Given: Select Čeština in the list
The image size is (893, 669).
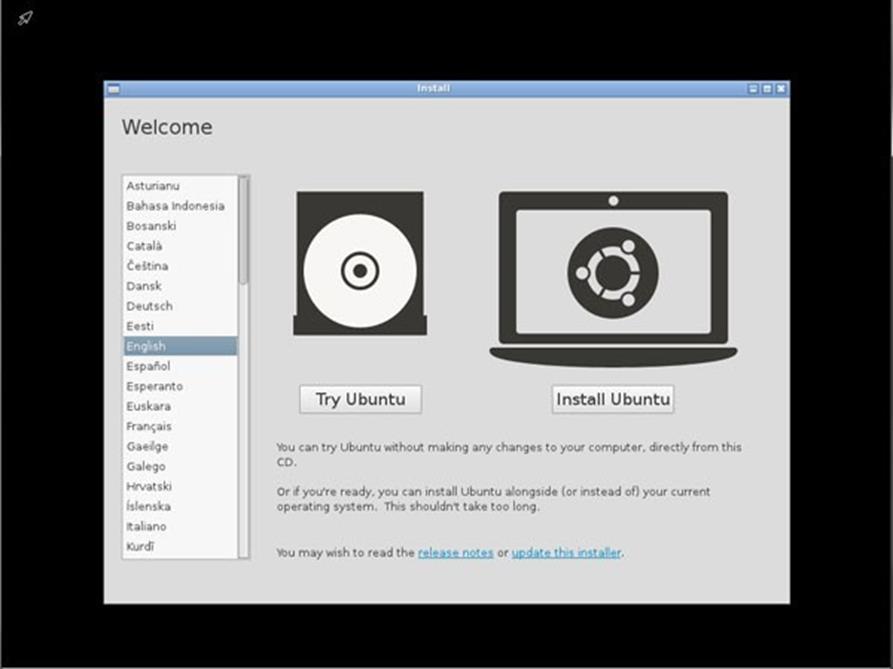Looking at the screenshot, I should 180,266.
